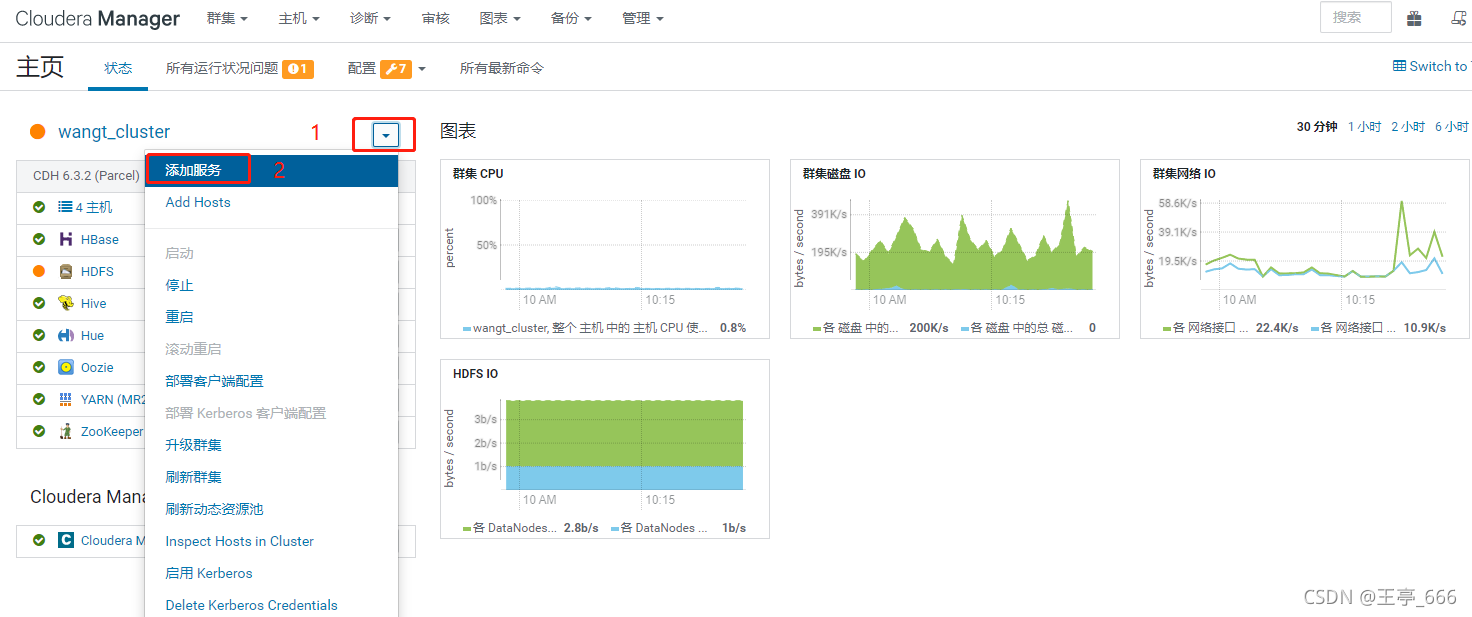Set chart time range to 1 小时

pos(1364,127)
